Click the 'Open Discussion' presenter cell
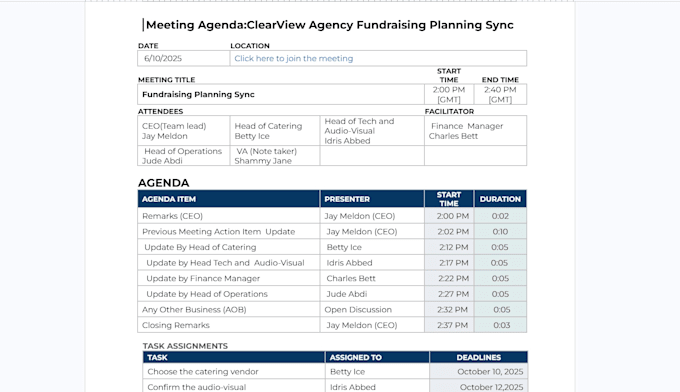Image resolution: width=680 pixels, height=392 pixels. (x=372, y=310)
